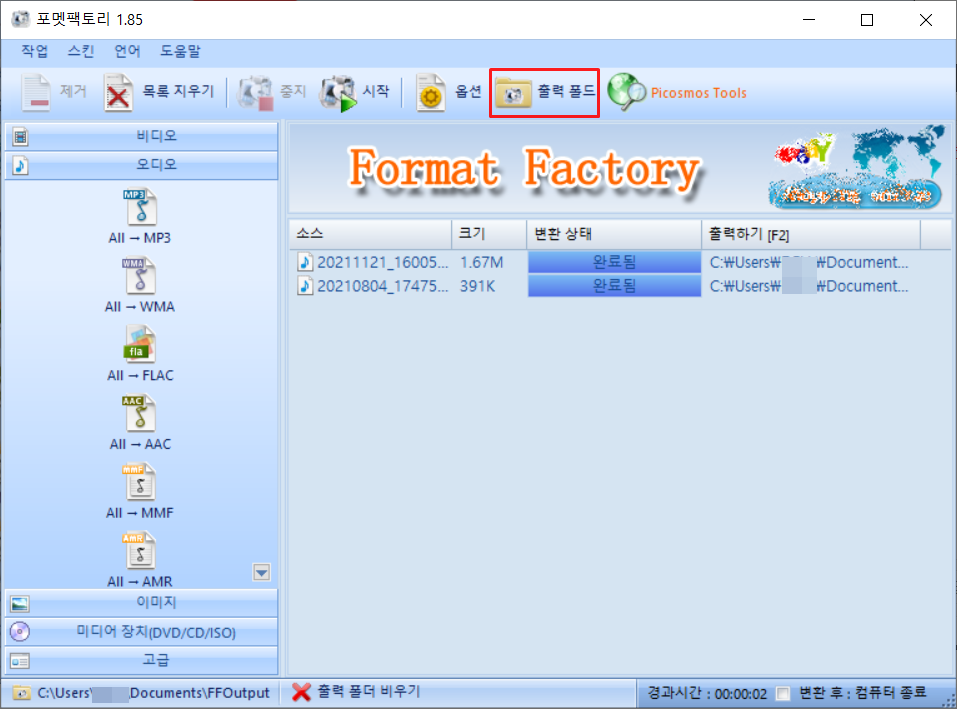Click the video film strip icon
Image resolution: width=957 pixels, height=709 pixels.
click(20, 137)
